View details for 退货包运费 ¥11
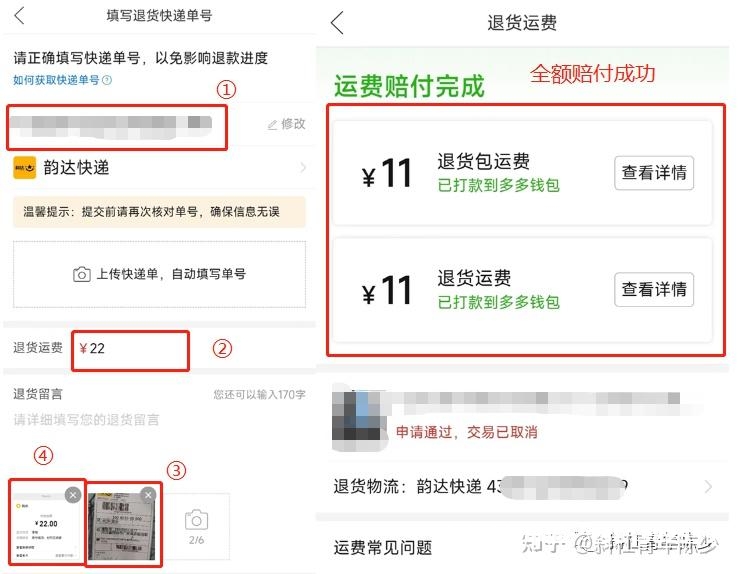Image resolution: width=738 pixels, height=574 pixels. click(654, 173)
